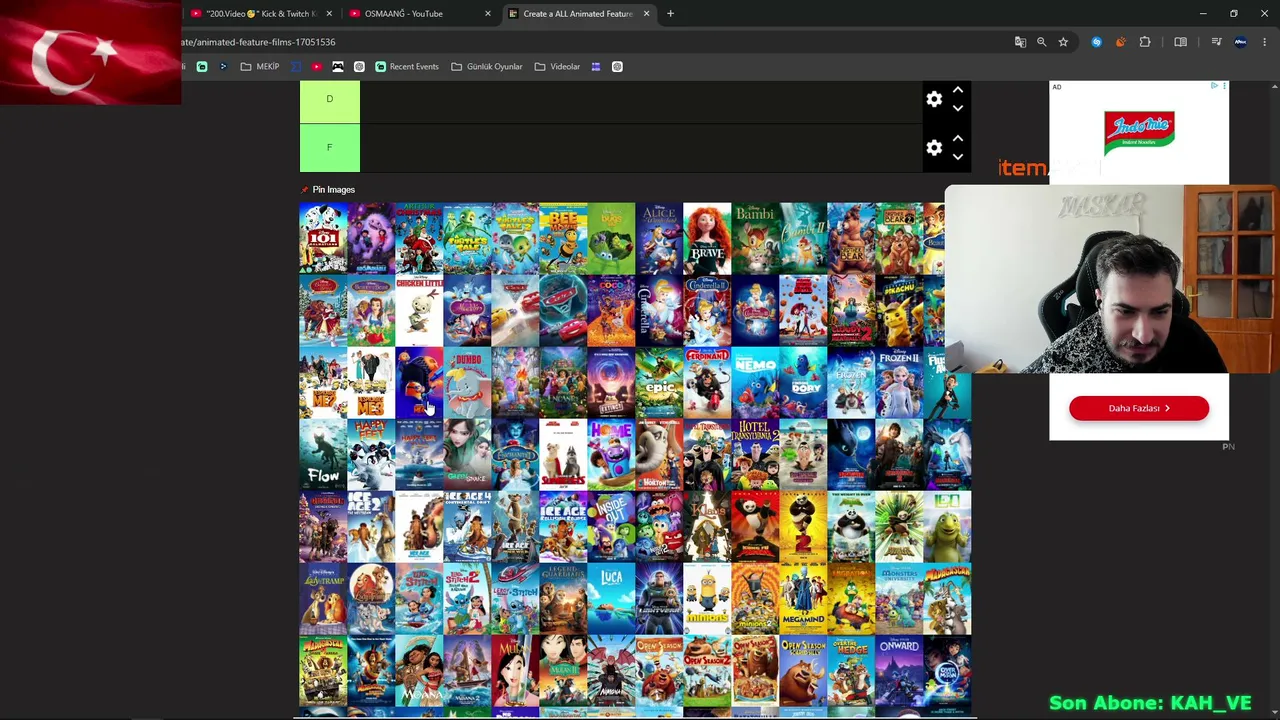
Task: Select the Hotel Transylvania 2 poster
Action: tap(755, 454)
